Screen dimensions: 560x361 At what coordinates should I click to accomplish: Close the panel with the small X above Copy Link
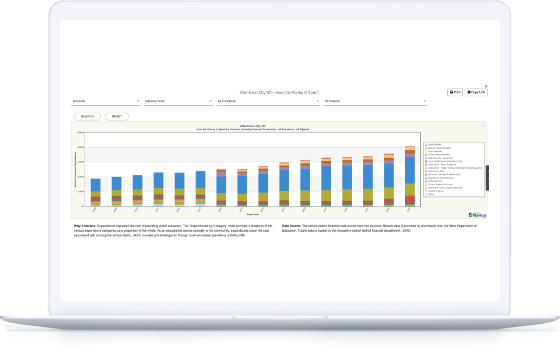click(x=486, y=86)
